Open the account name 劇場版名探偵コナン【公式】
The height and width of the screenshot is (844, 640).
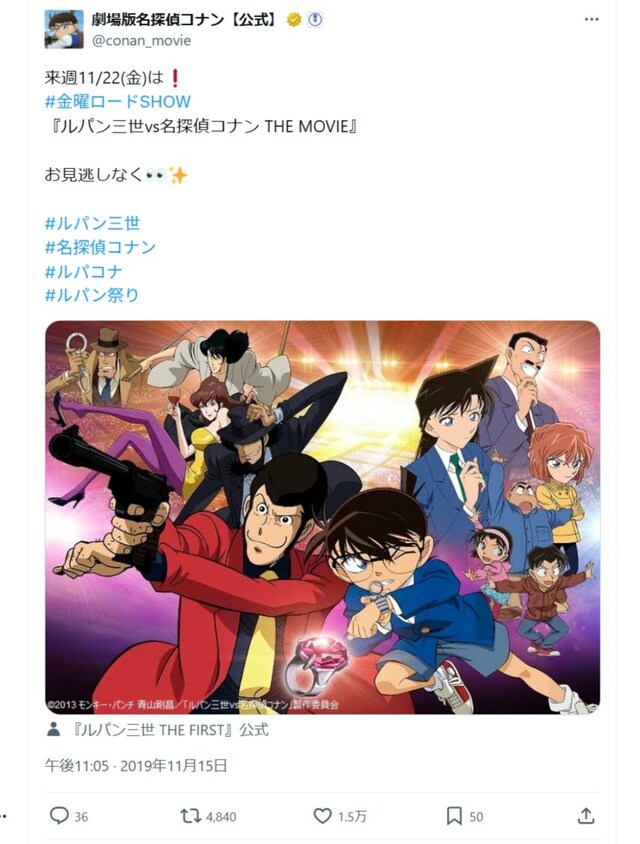tap(187, 20)
